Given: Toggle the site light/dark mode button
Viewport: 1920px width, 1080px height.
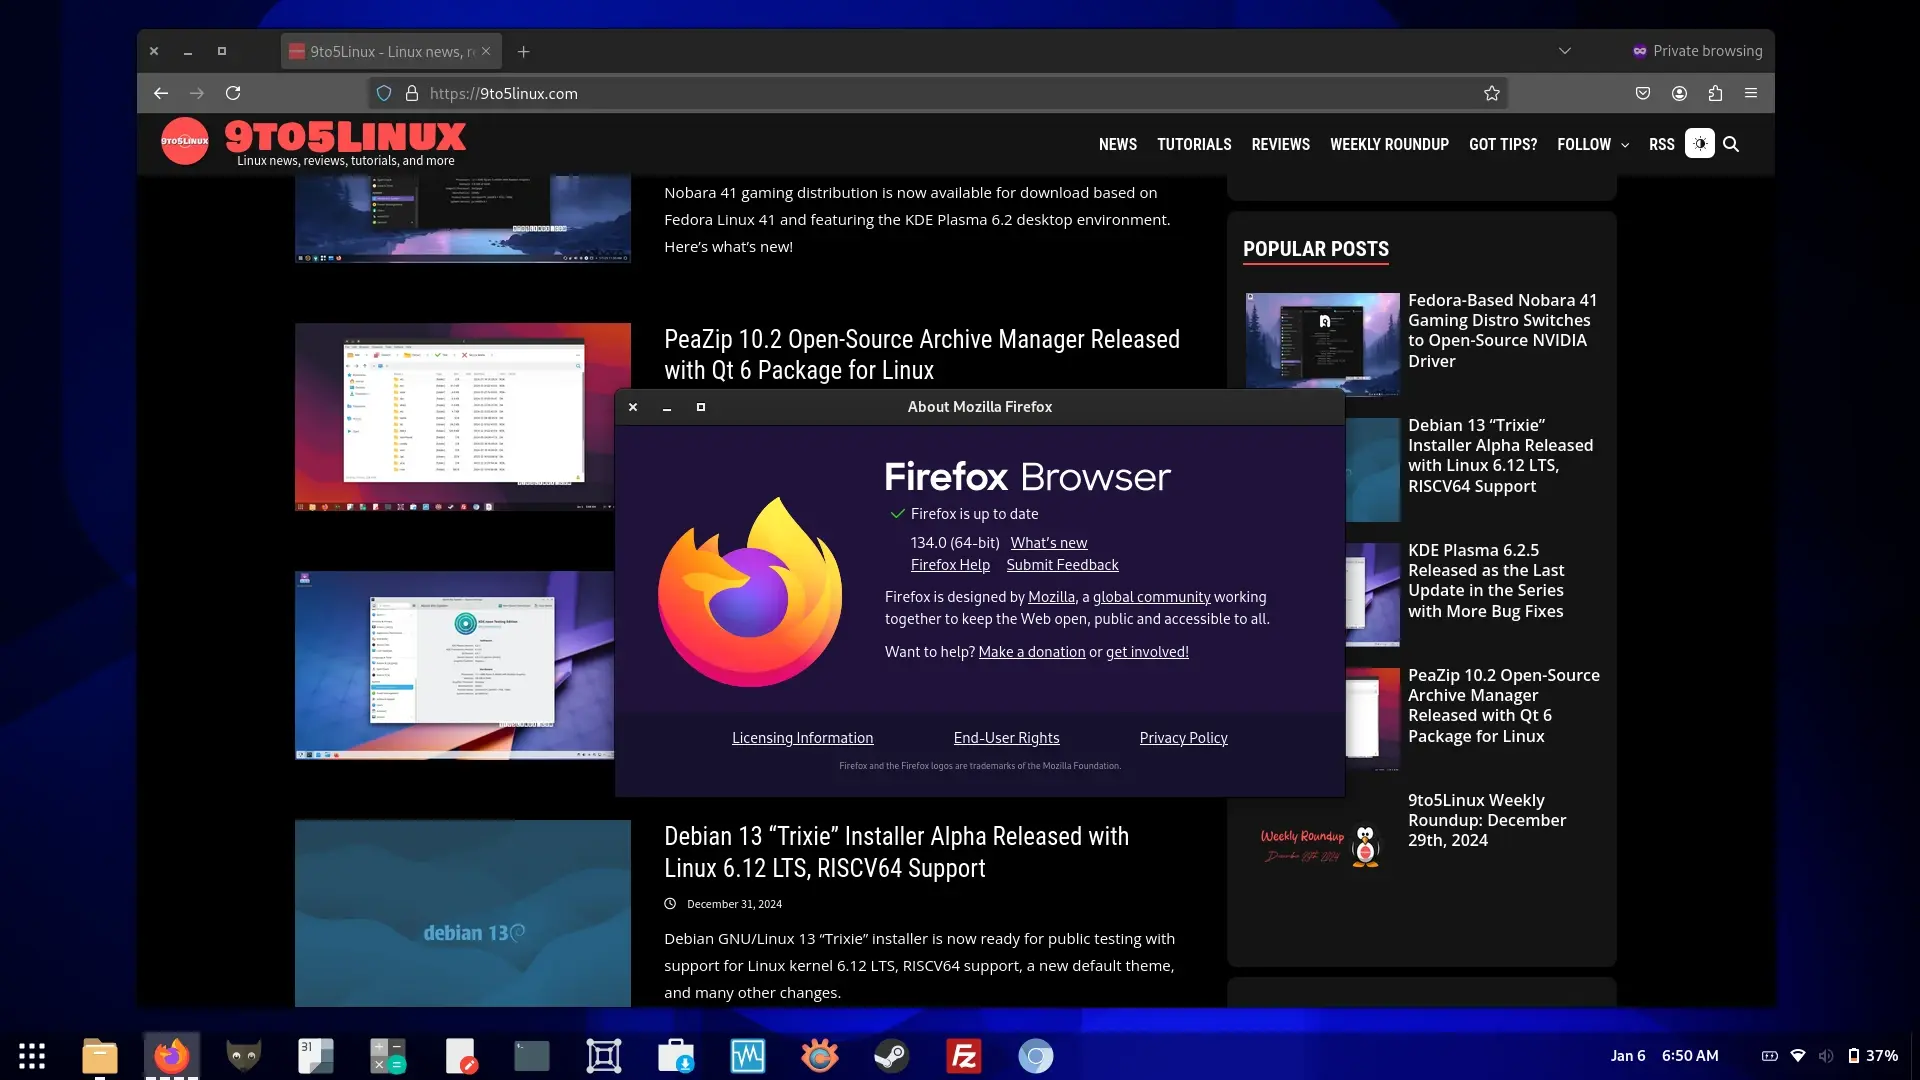Looking at the screenshot, I should click(x=1700, y=144).
